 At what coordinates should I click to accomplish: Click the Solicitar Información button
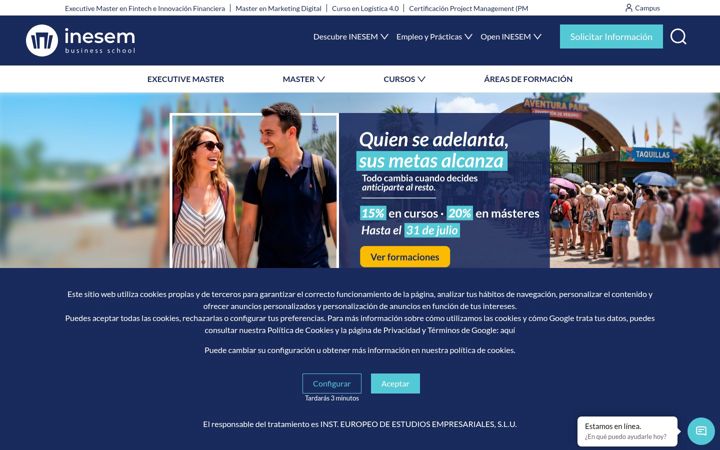[611, 37]
